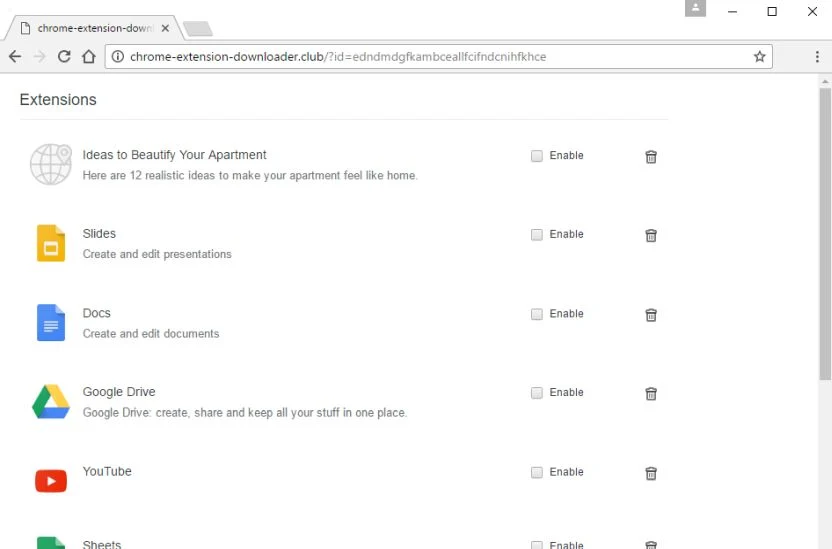Delete the Google Drive extension

[651, 393]
